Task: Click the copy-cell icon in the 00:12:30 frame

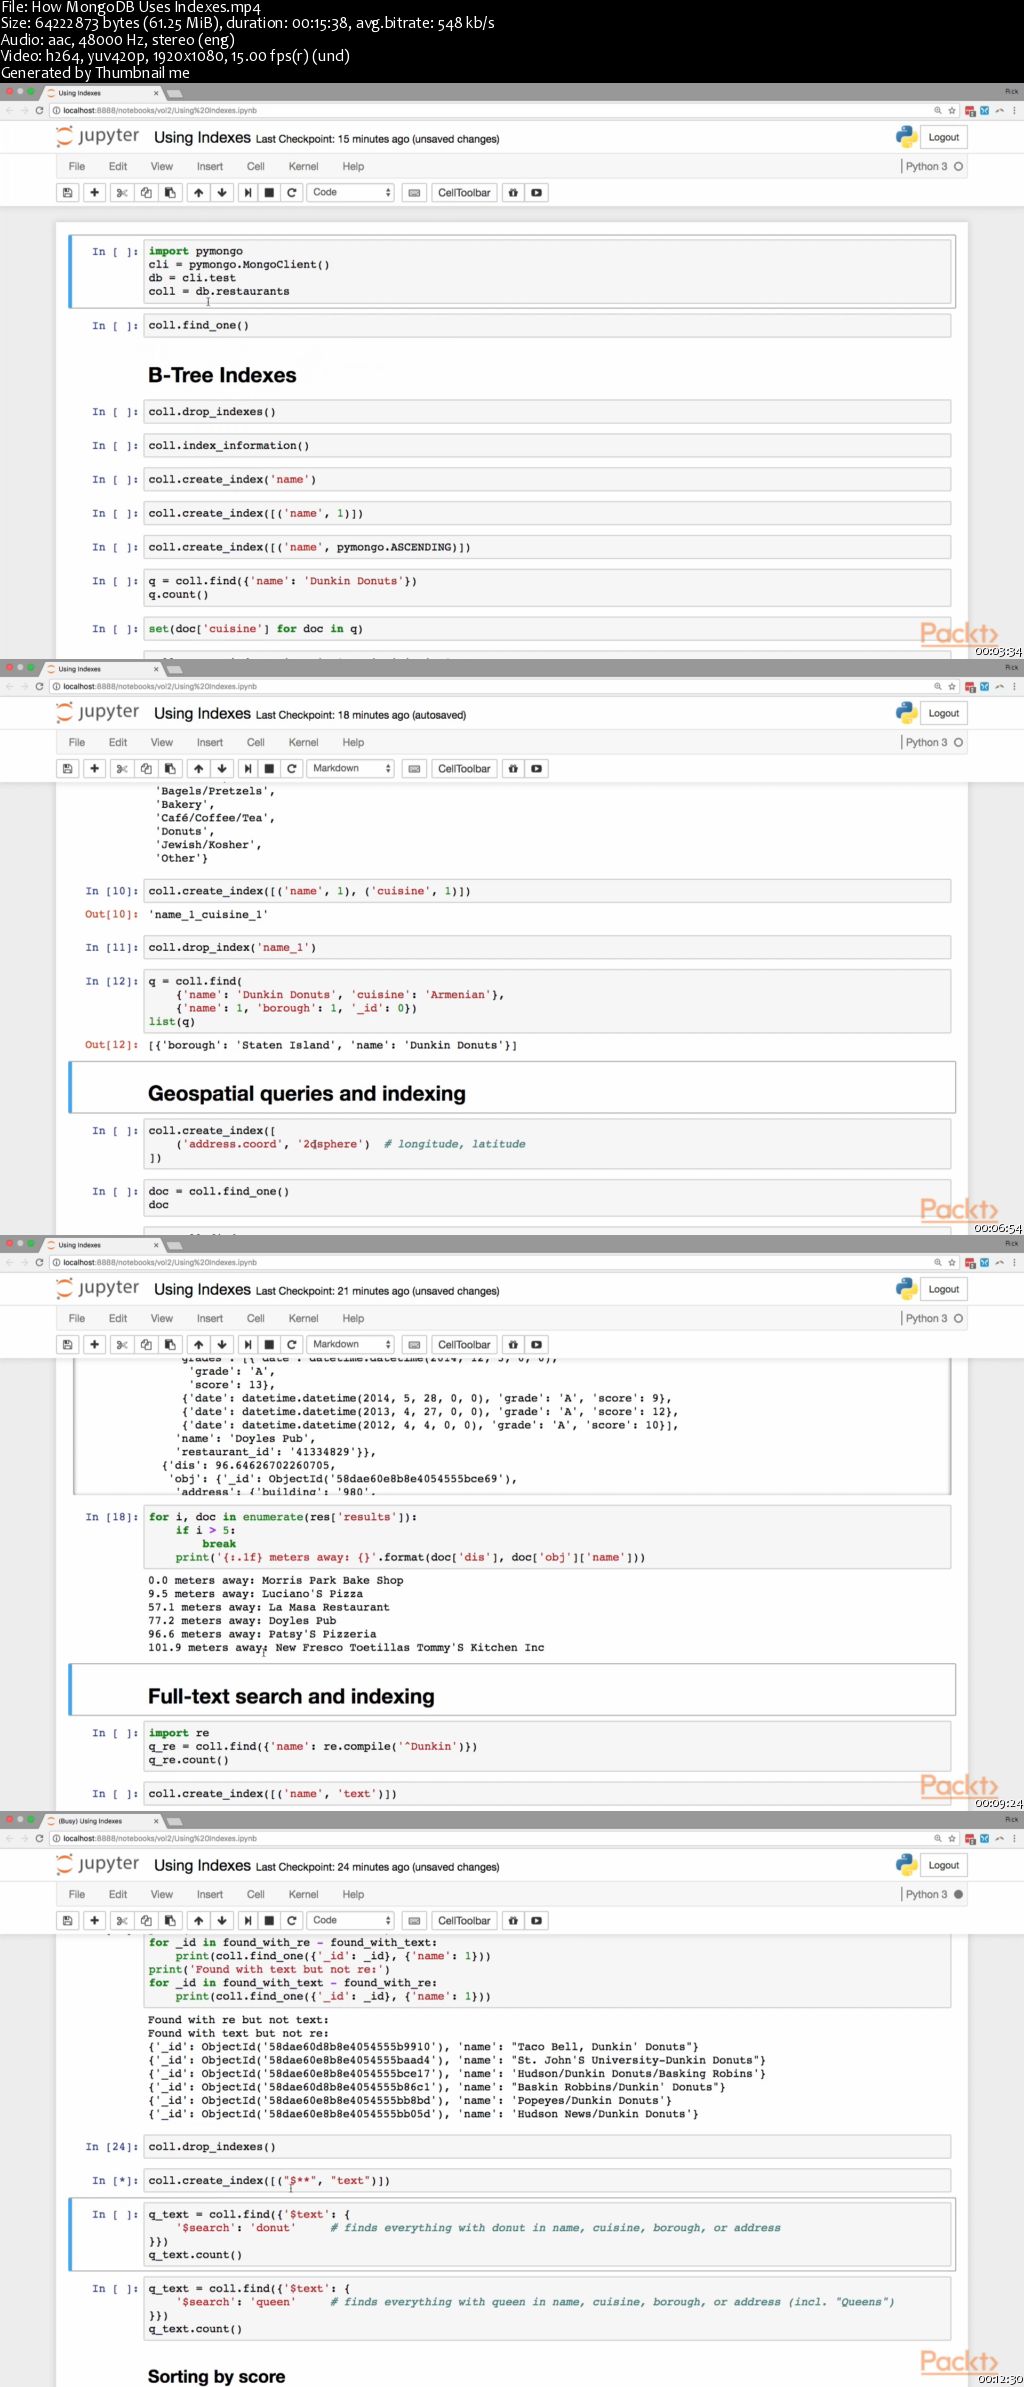Action: pos(146,1921)
